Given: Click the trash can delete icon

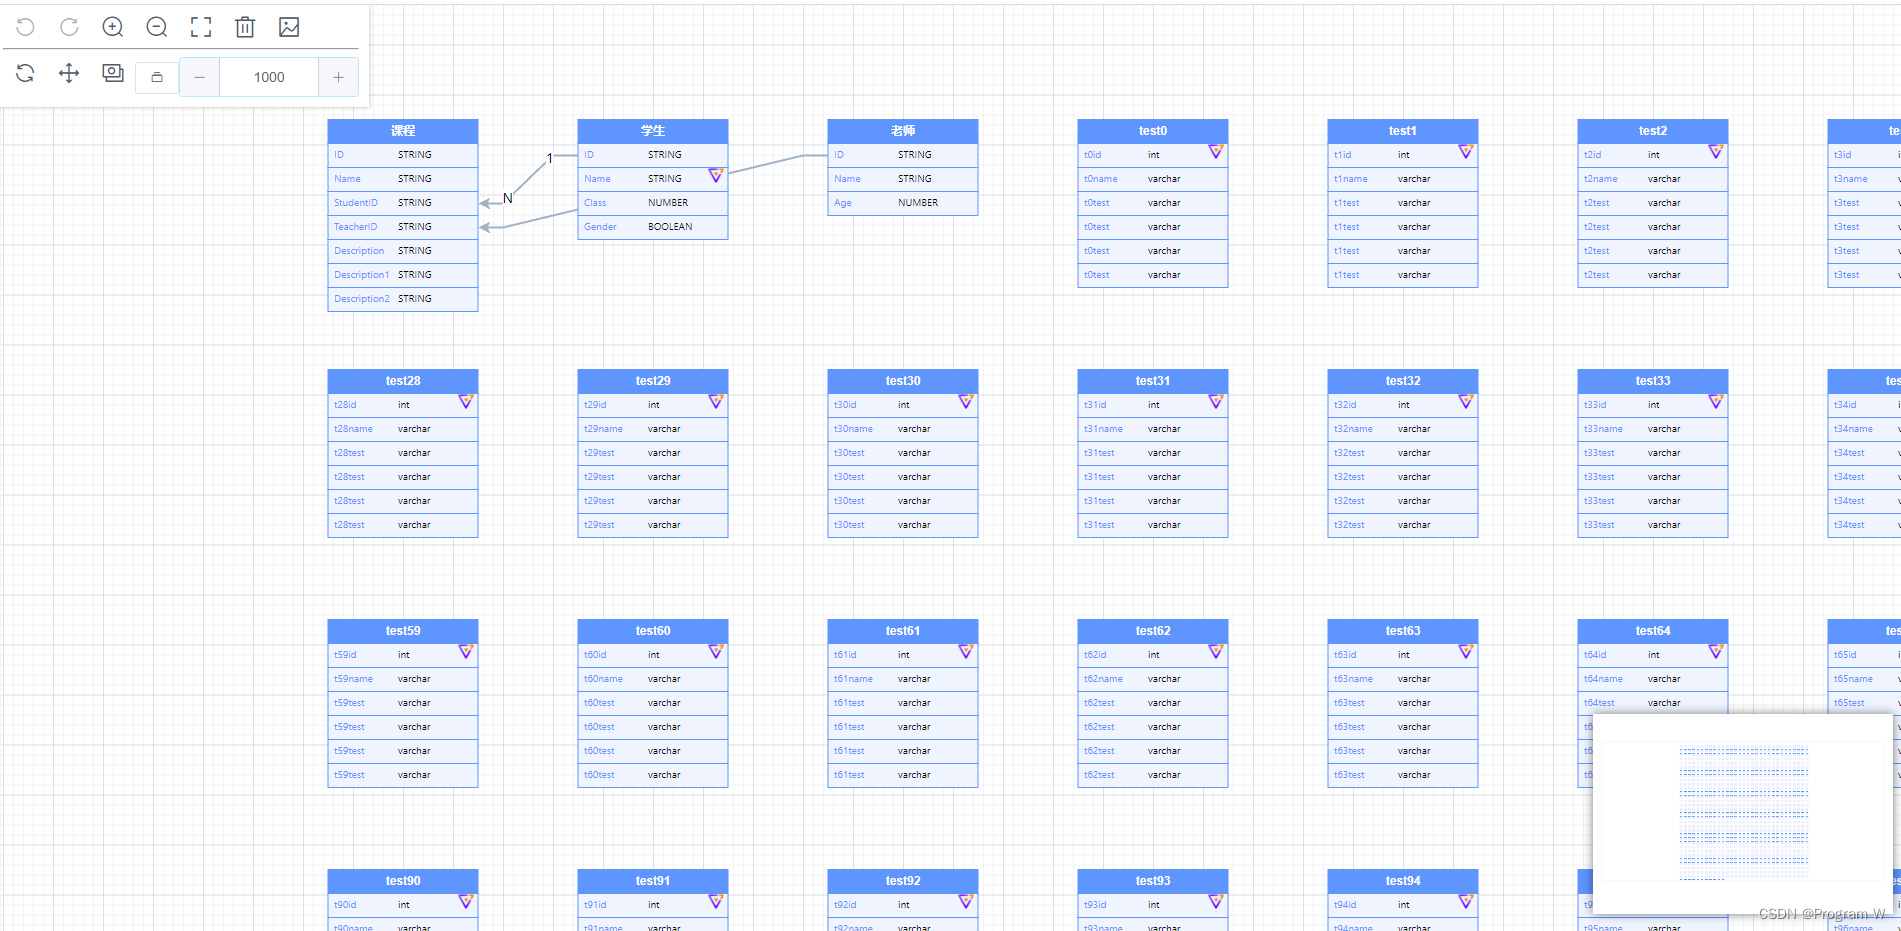Looking at the screenshot, I should click(x=245, y=27).
